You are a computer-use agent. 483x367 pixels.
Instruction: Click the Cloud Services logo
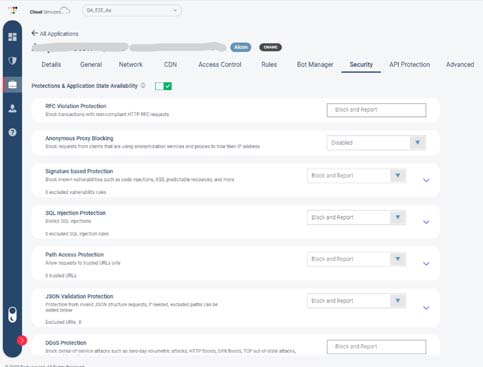pyautogui.click(x=49, y=11)
